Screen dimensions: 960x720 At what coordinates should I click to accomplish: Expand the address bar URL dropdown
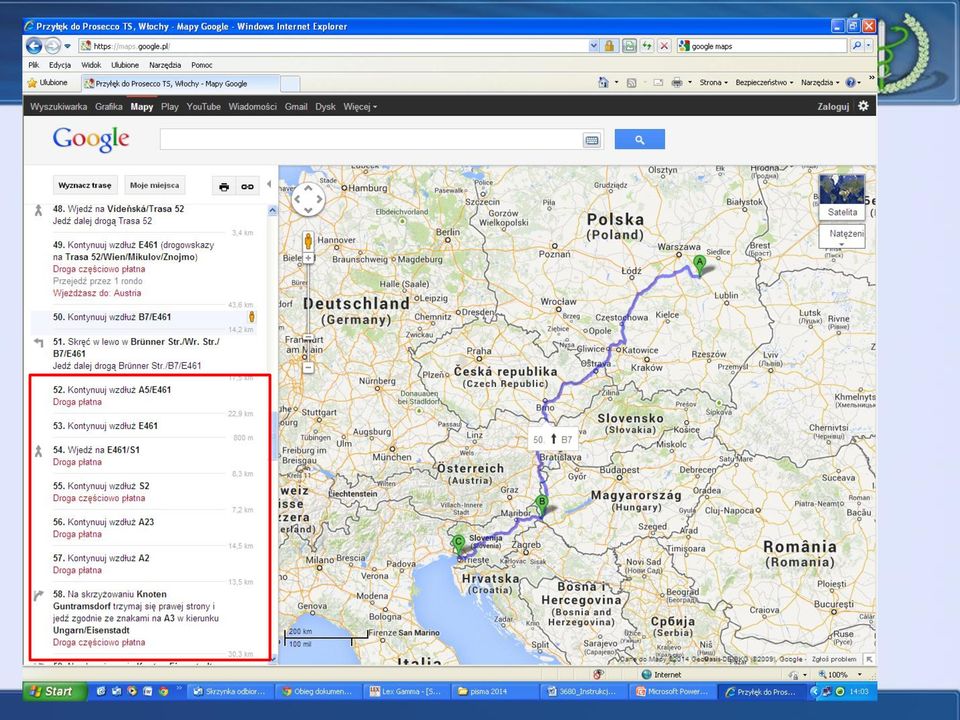593,46
